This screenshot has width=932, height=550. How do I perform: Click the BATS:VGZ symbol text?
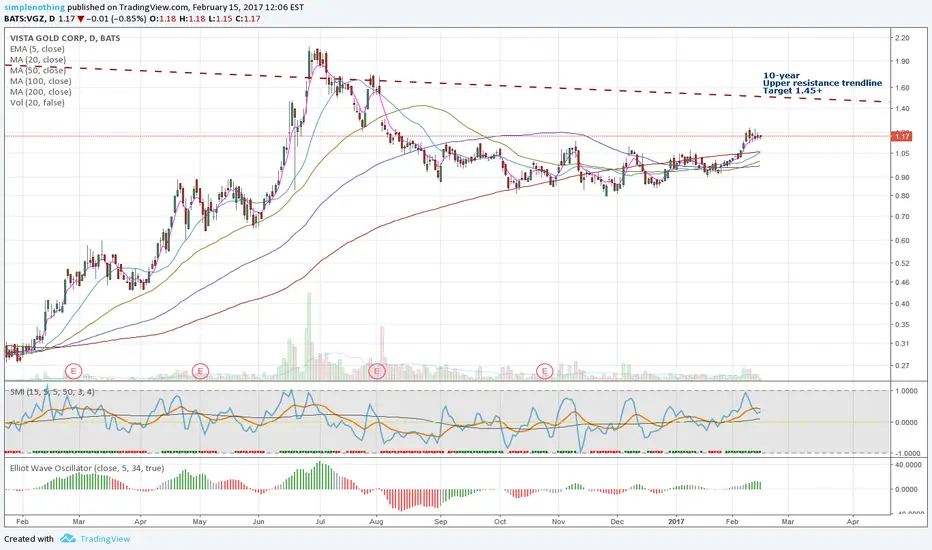tap(25, 18)
